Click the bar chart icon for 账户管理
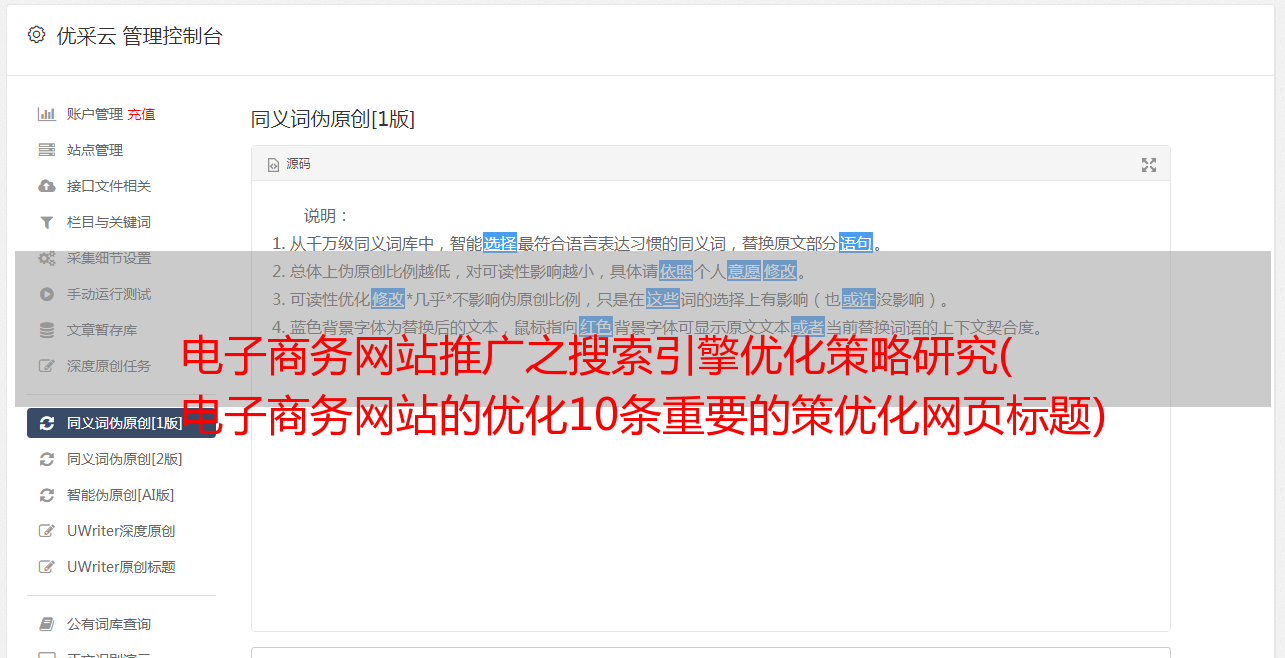This screenshot has height=658, width=1285. (46, 114)
